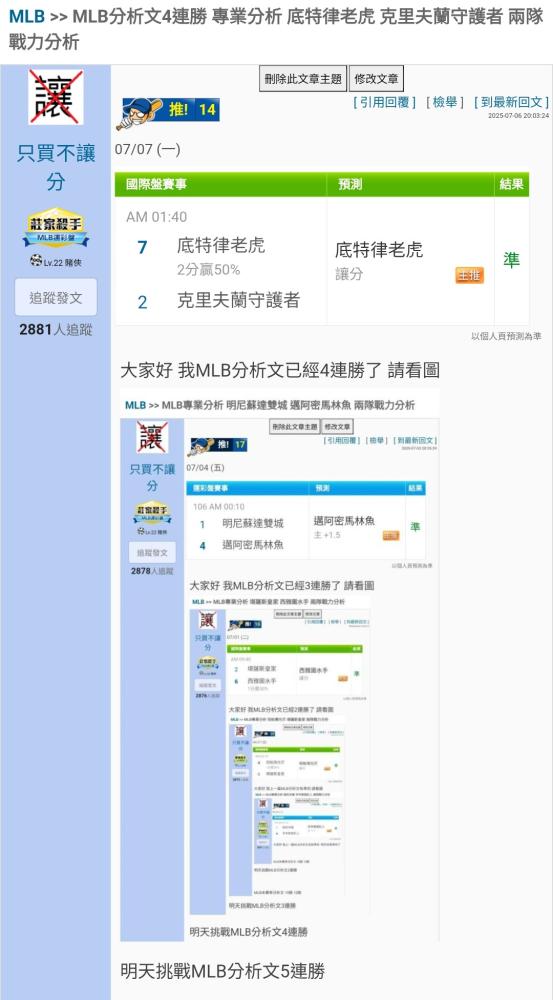Select the 克里夫蘭守護者 team name
553x1000 pixels.
(x=239, y=300)
